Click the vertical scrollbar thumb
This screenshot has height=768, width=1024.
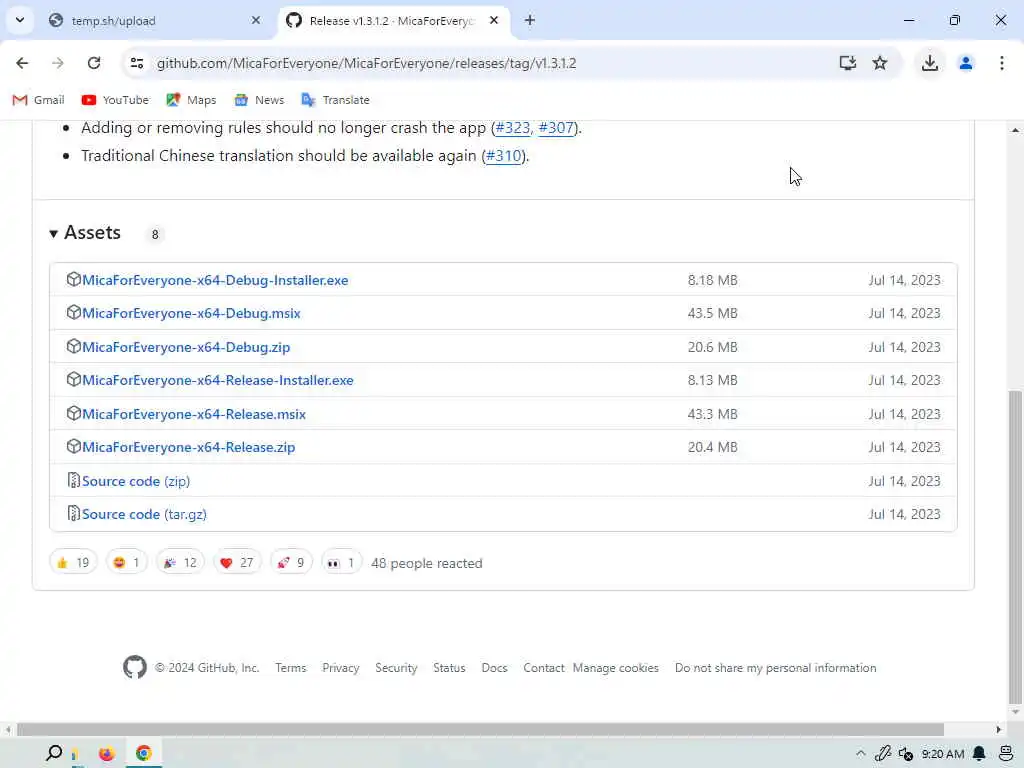pos(1015,545)
